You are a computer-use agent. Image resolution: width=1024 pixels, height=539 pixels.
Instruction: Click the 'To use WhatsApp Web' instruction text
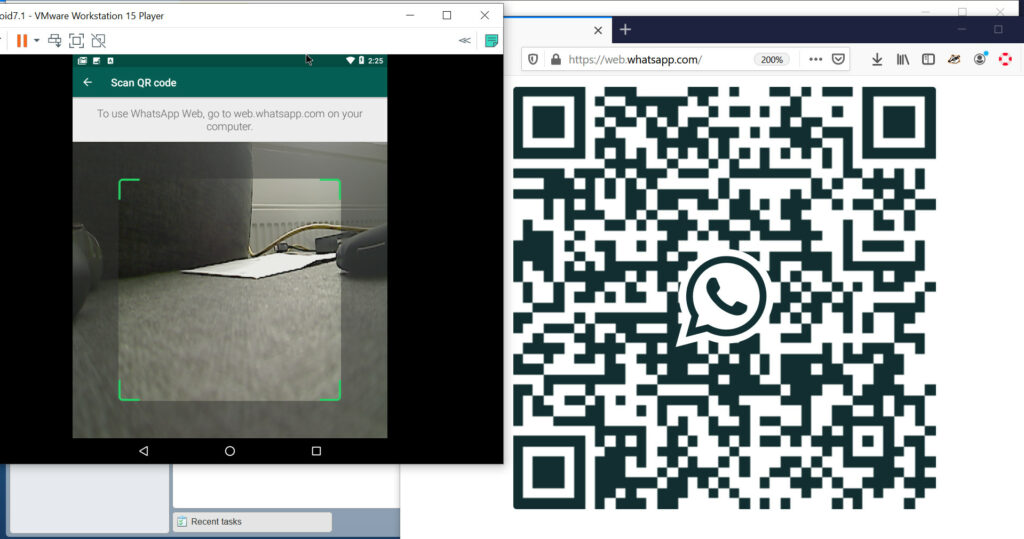click(x=230, y=120)
